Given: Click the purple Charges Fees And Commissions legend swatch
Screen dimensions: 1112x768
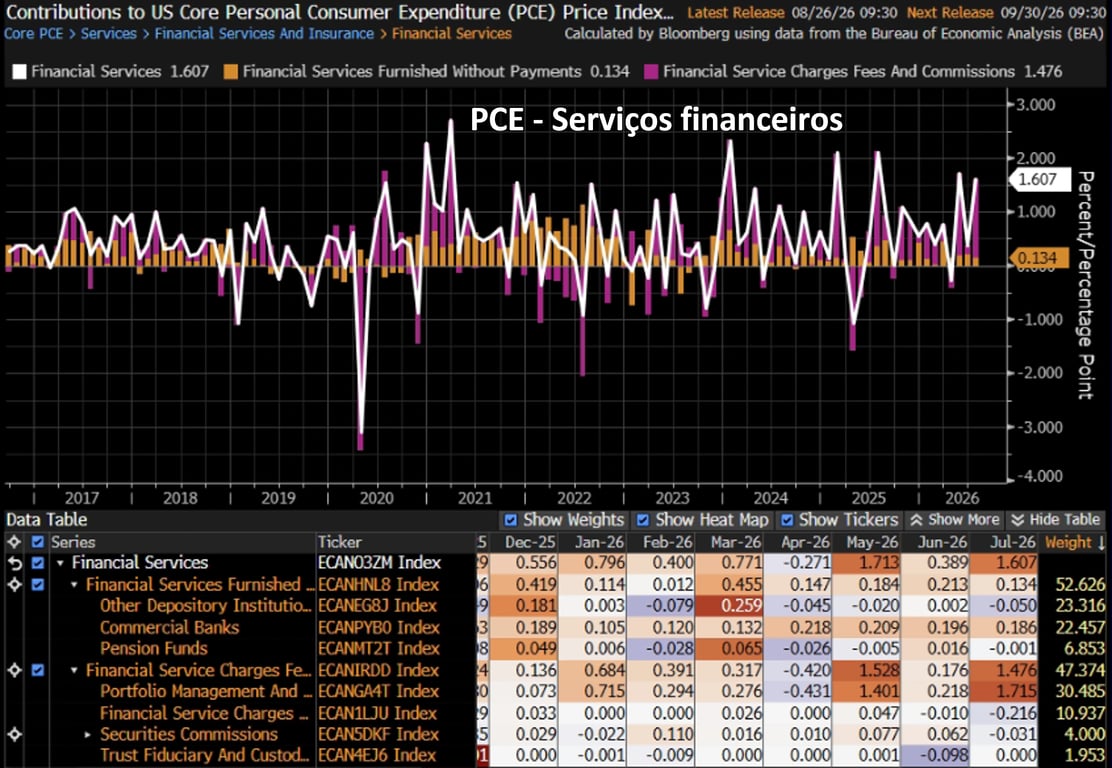Looking at the screenshot, I should point(651,72).
